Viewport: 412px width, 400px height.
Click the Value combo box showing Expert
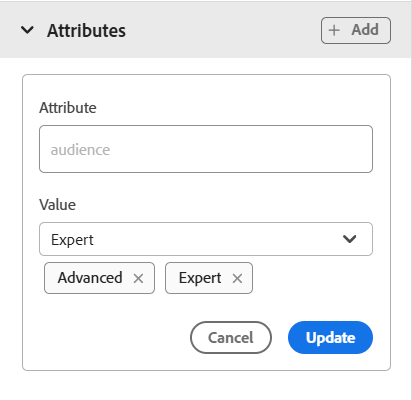click(x=206, y=239)
